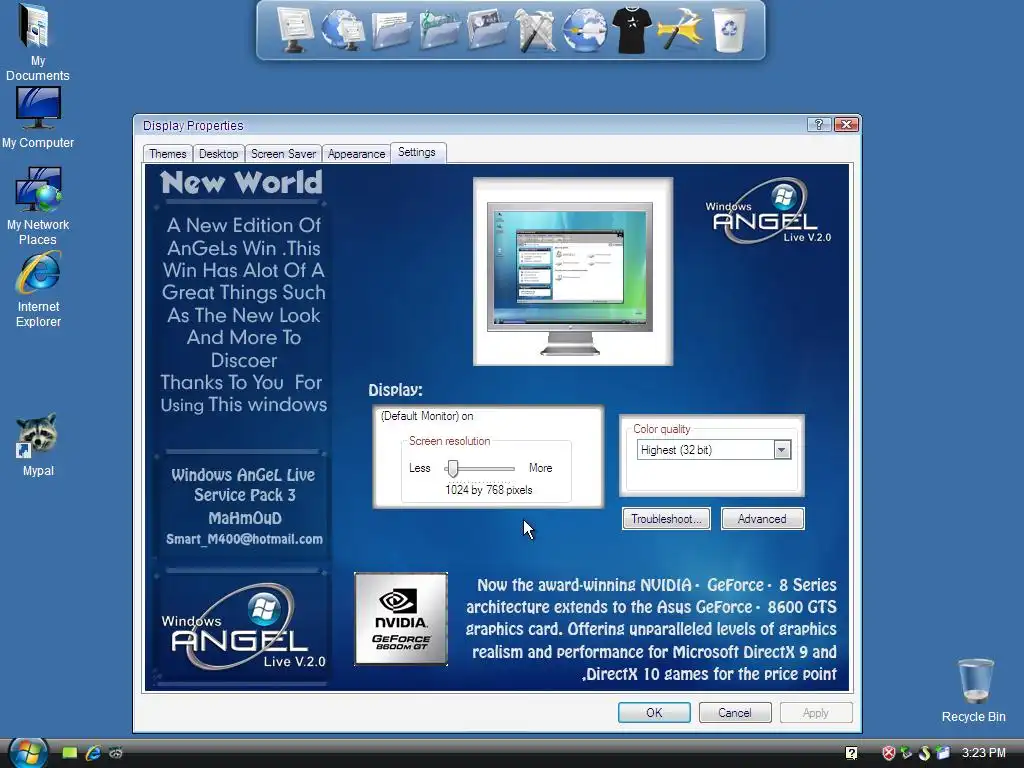The image size is (1024, 768).
Task: Open the hammer and wrench tools icon in dock
Action: coord(536,30)
